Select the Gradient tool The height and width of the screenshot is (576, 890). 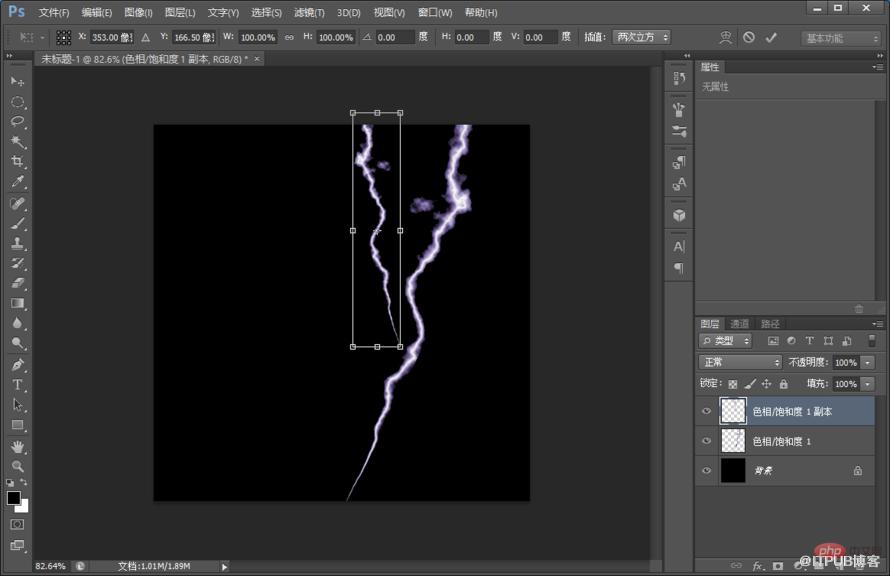click(18, 303)
